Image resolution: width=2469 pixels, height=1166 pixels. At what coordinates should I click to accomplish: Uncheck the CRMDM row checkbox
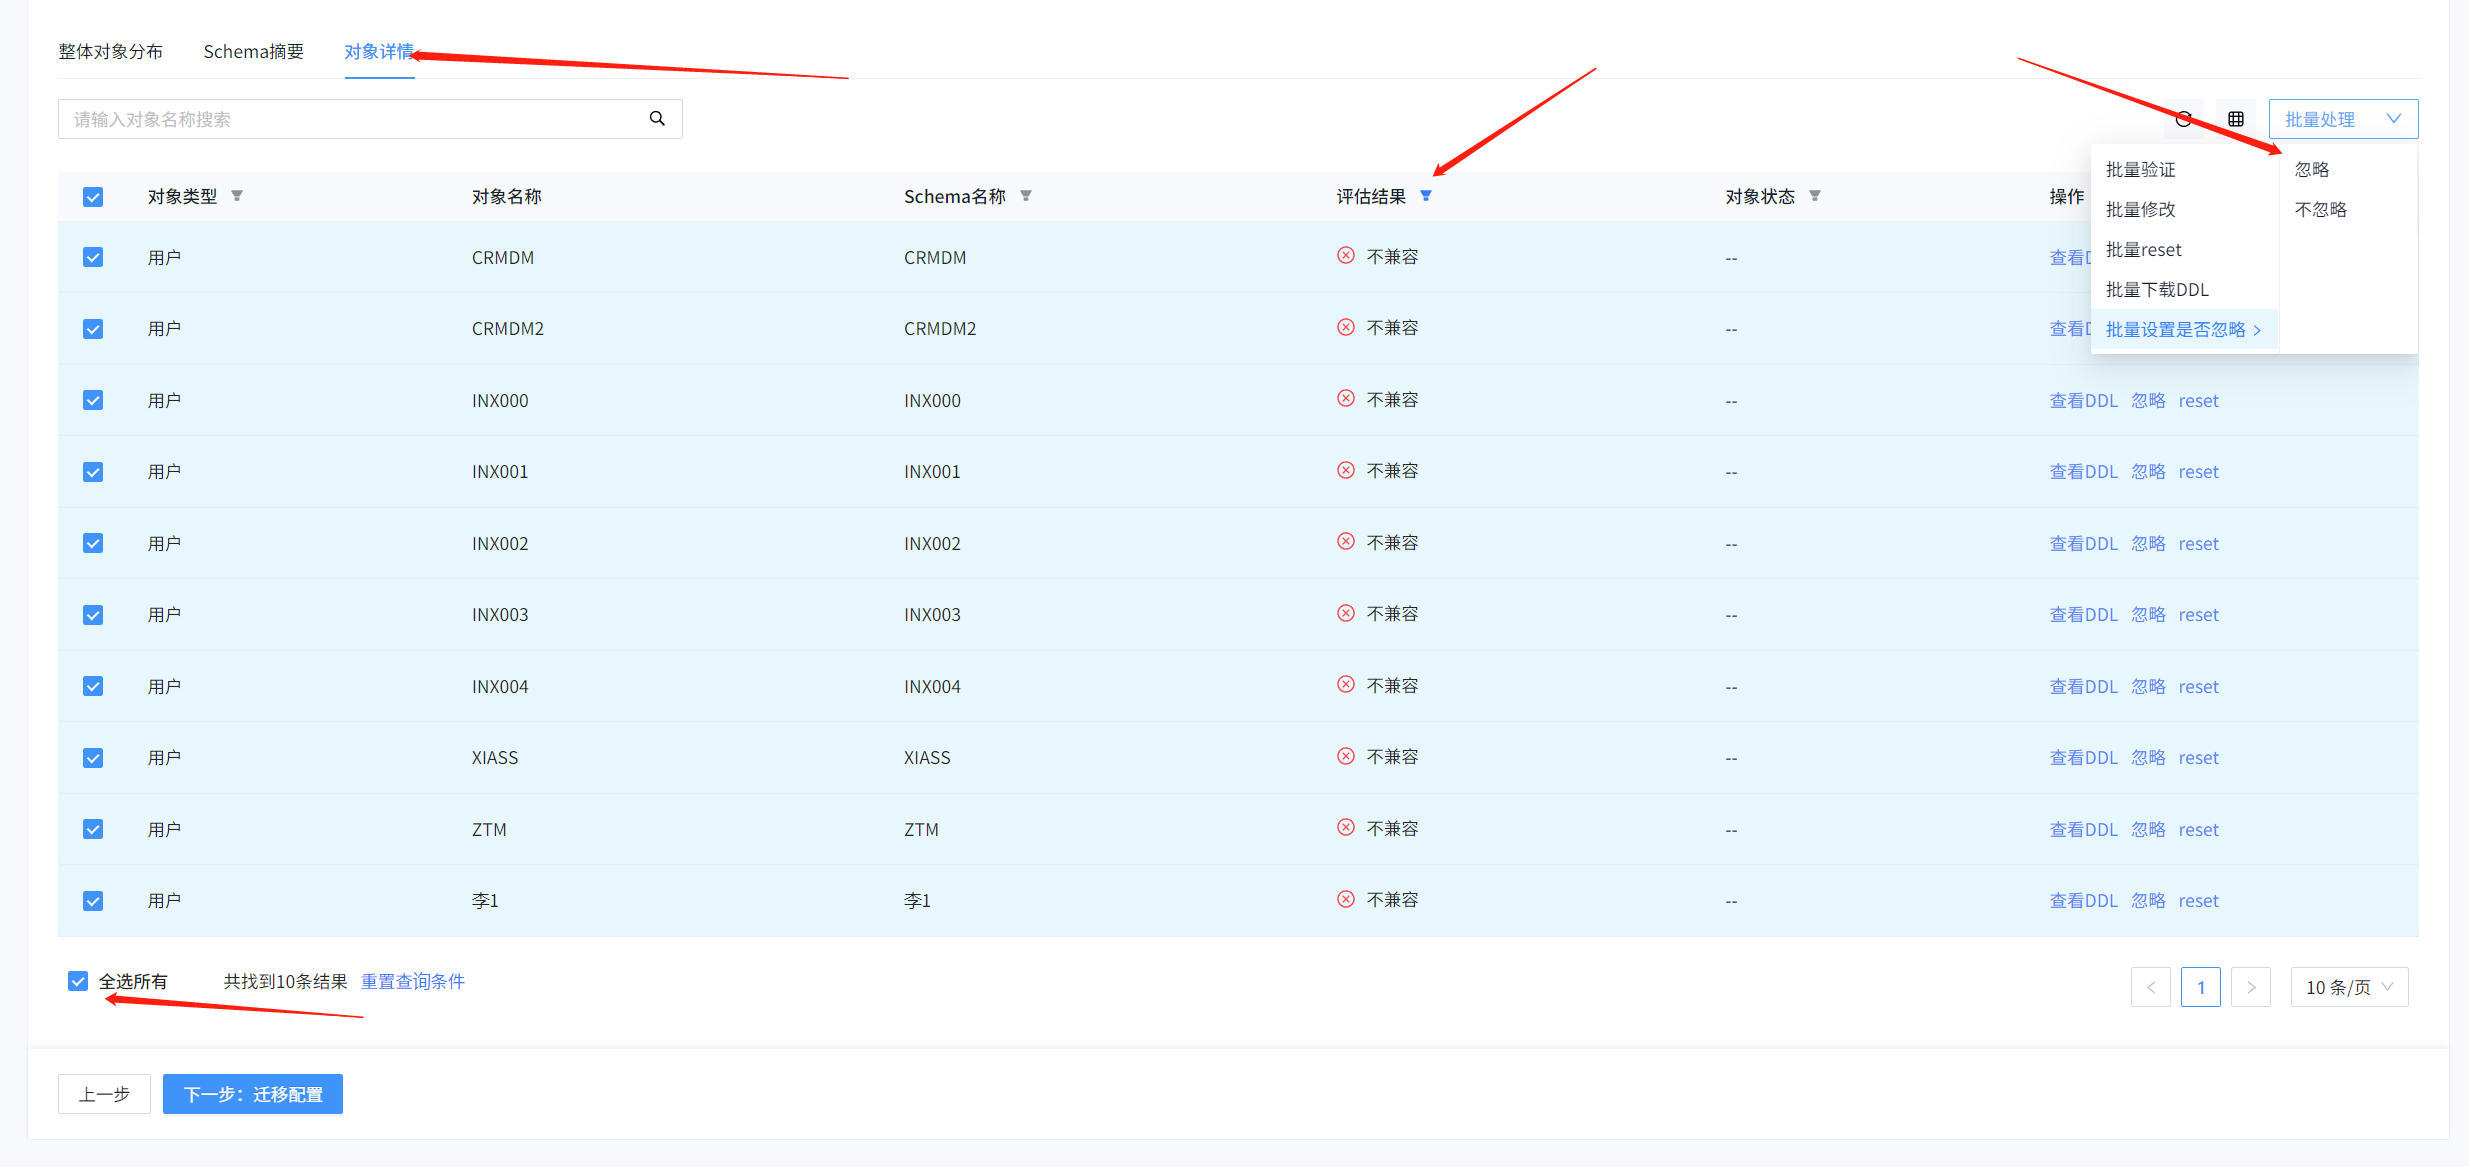(93, 258)
